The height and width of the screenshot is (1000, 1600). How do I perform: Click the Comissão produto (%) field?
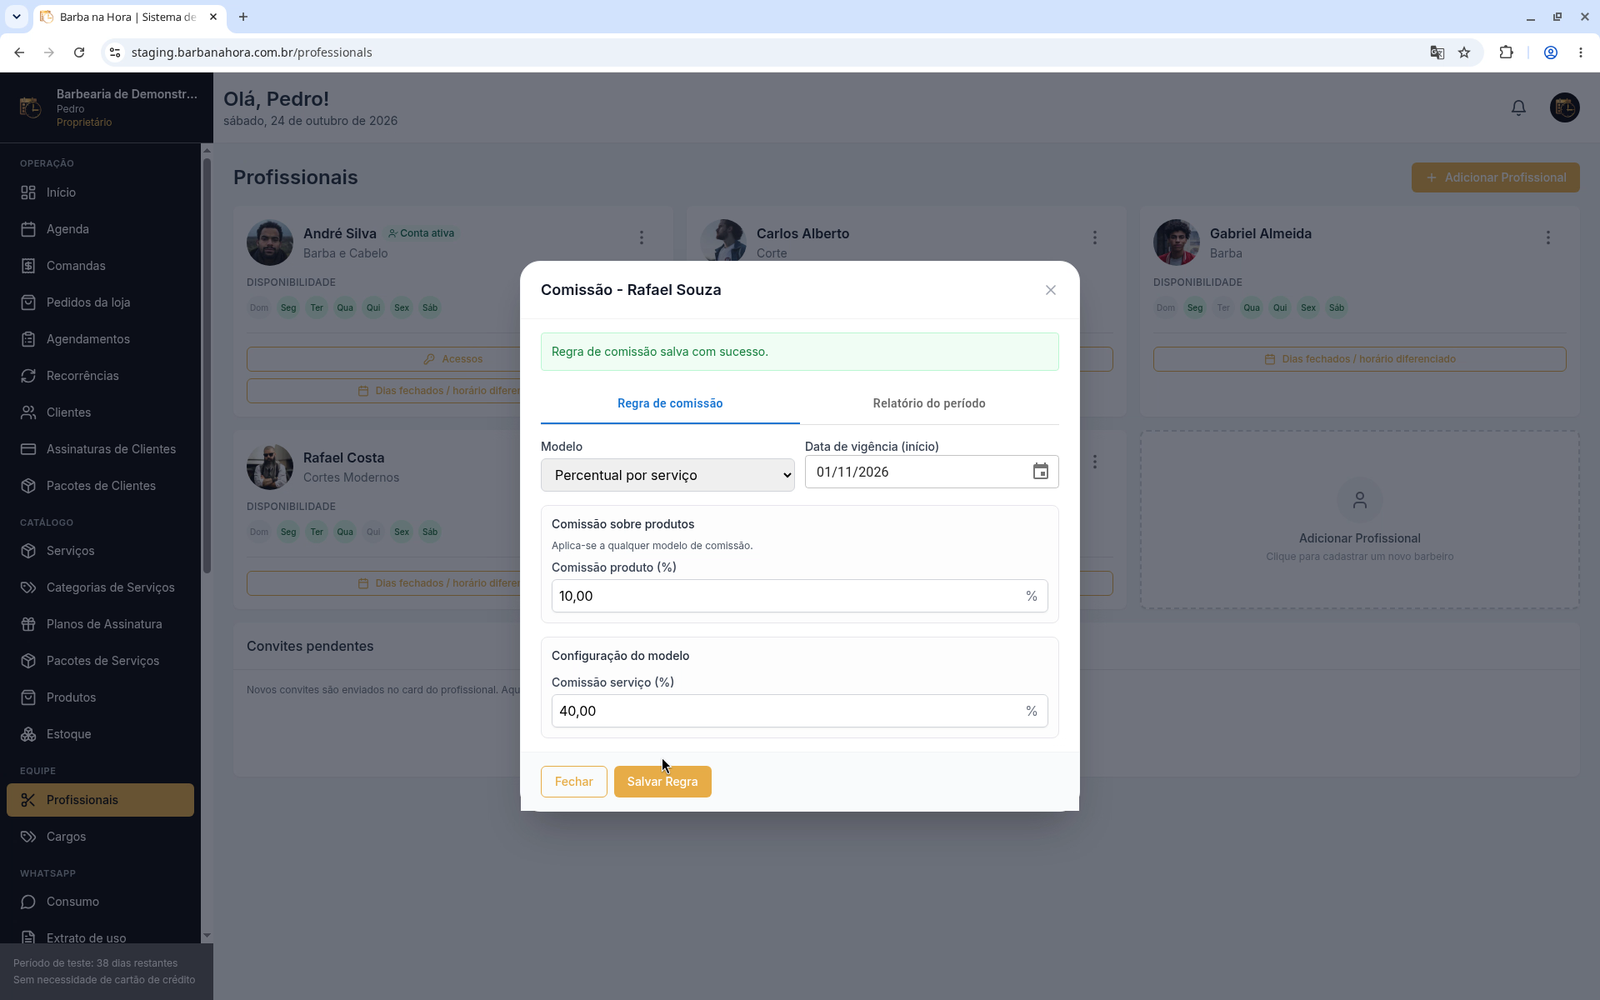(x=799, y=596)
